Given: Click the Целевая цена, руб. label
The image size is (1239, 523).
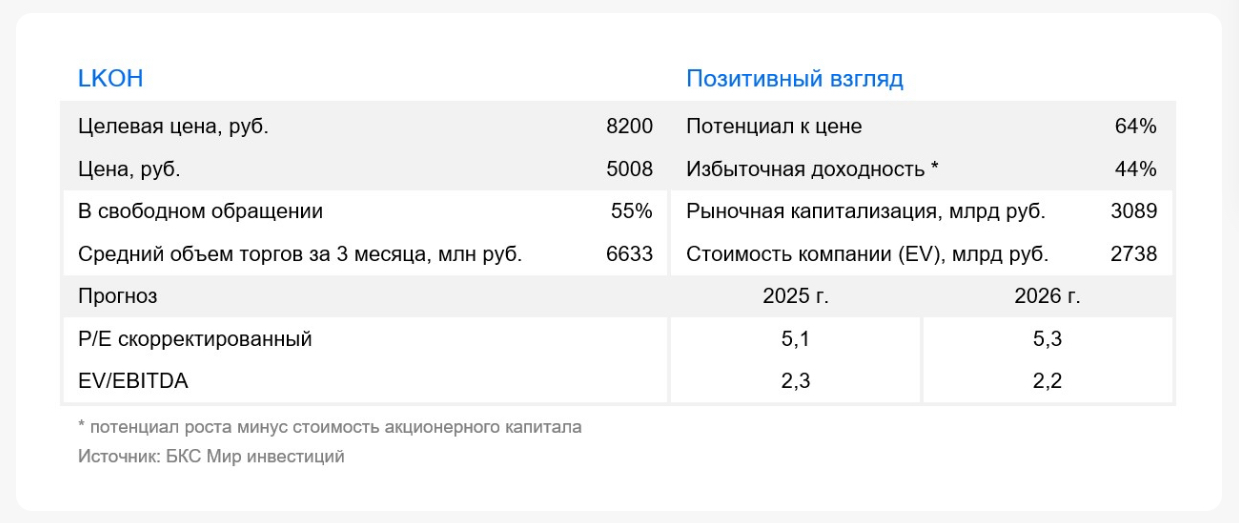Looking at the screenshot, I should 173,127.
